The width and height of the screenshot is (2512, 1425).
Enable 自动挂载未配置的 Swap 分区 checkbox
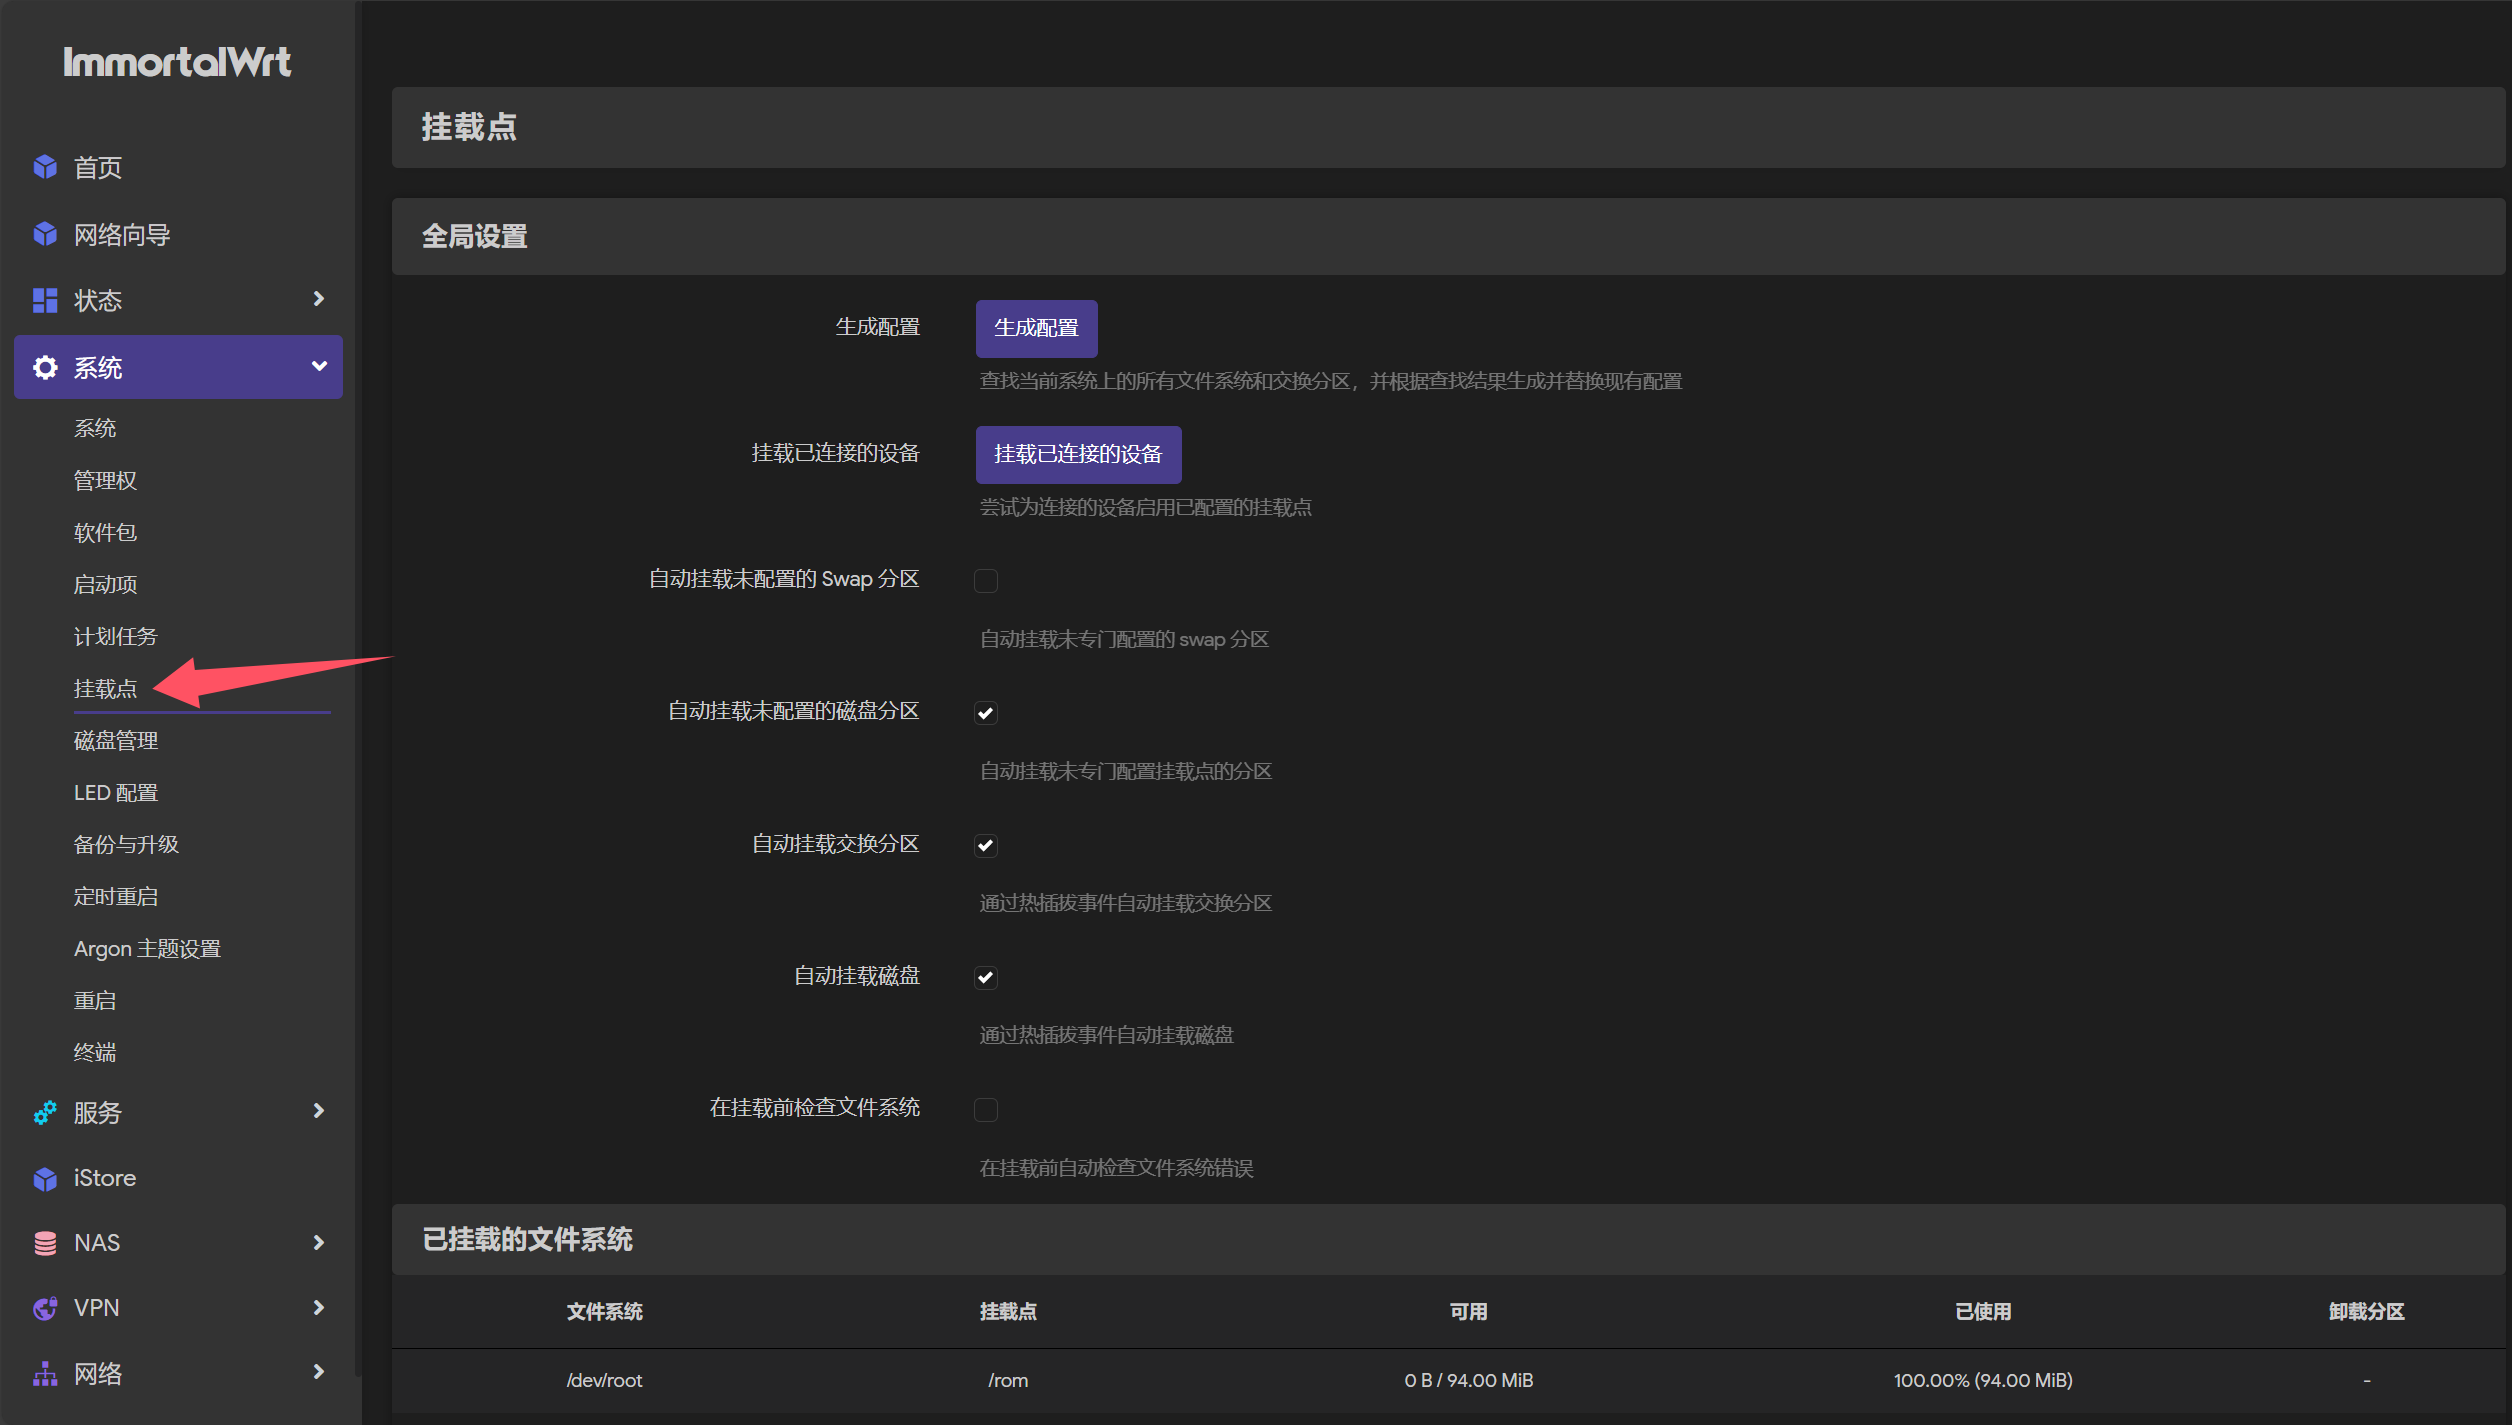click(x=986, y=581)
